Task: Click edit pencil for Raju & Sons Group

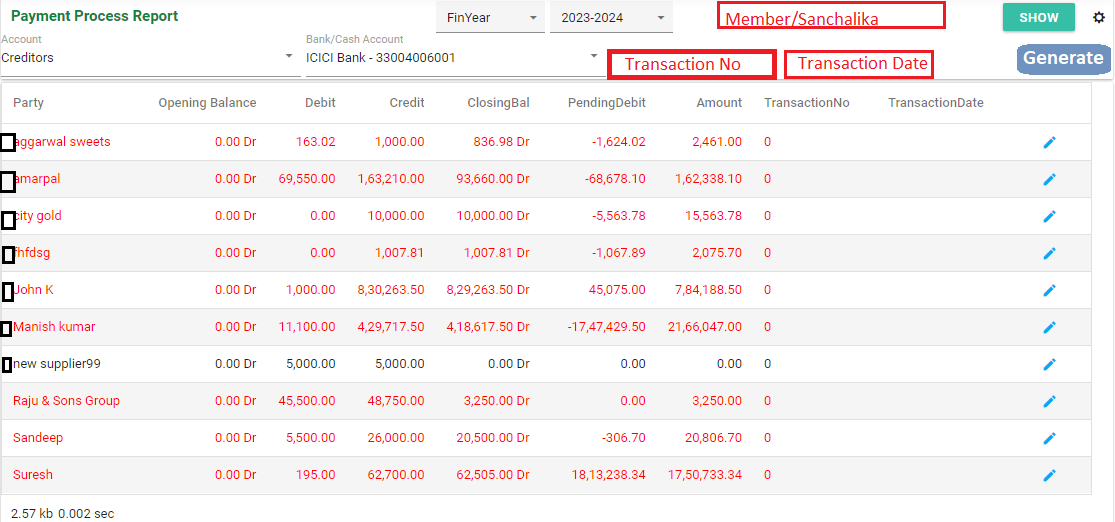Action: pyautogui.click(x=1049, y=401)
